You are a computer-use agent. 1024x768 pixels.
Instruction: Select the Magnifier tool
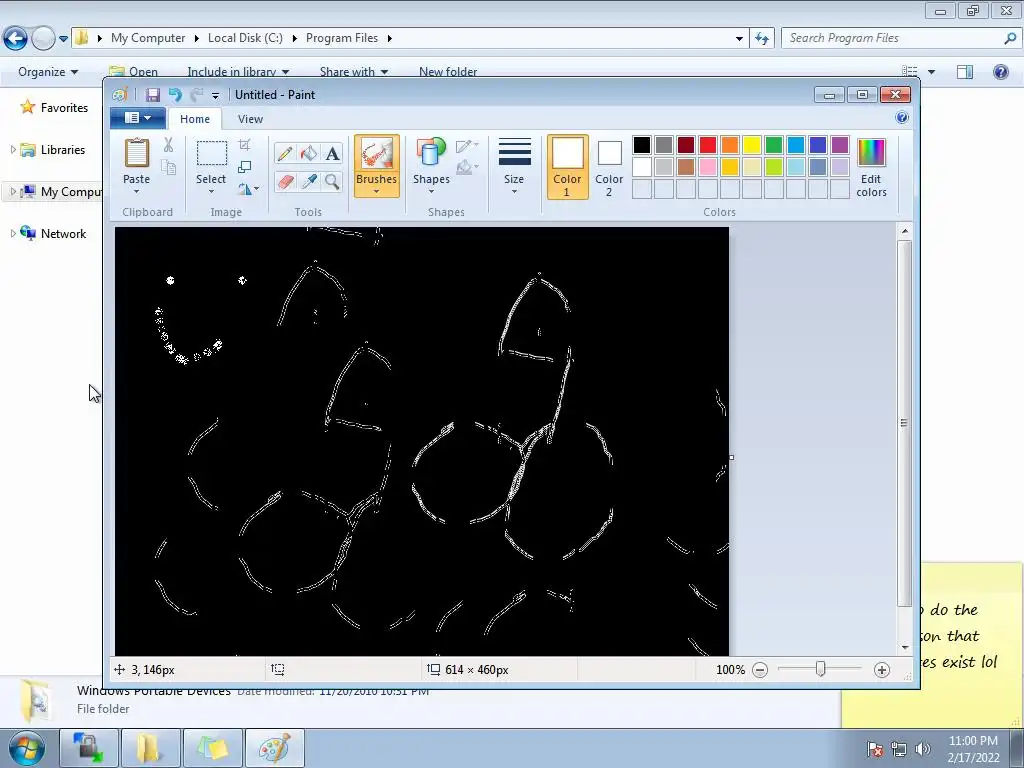[332, 182]
